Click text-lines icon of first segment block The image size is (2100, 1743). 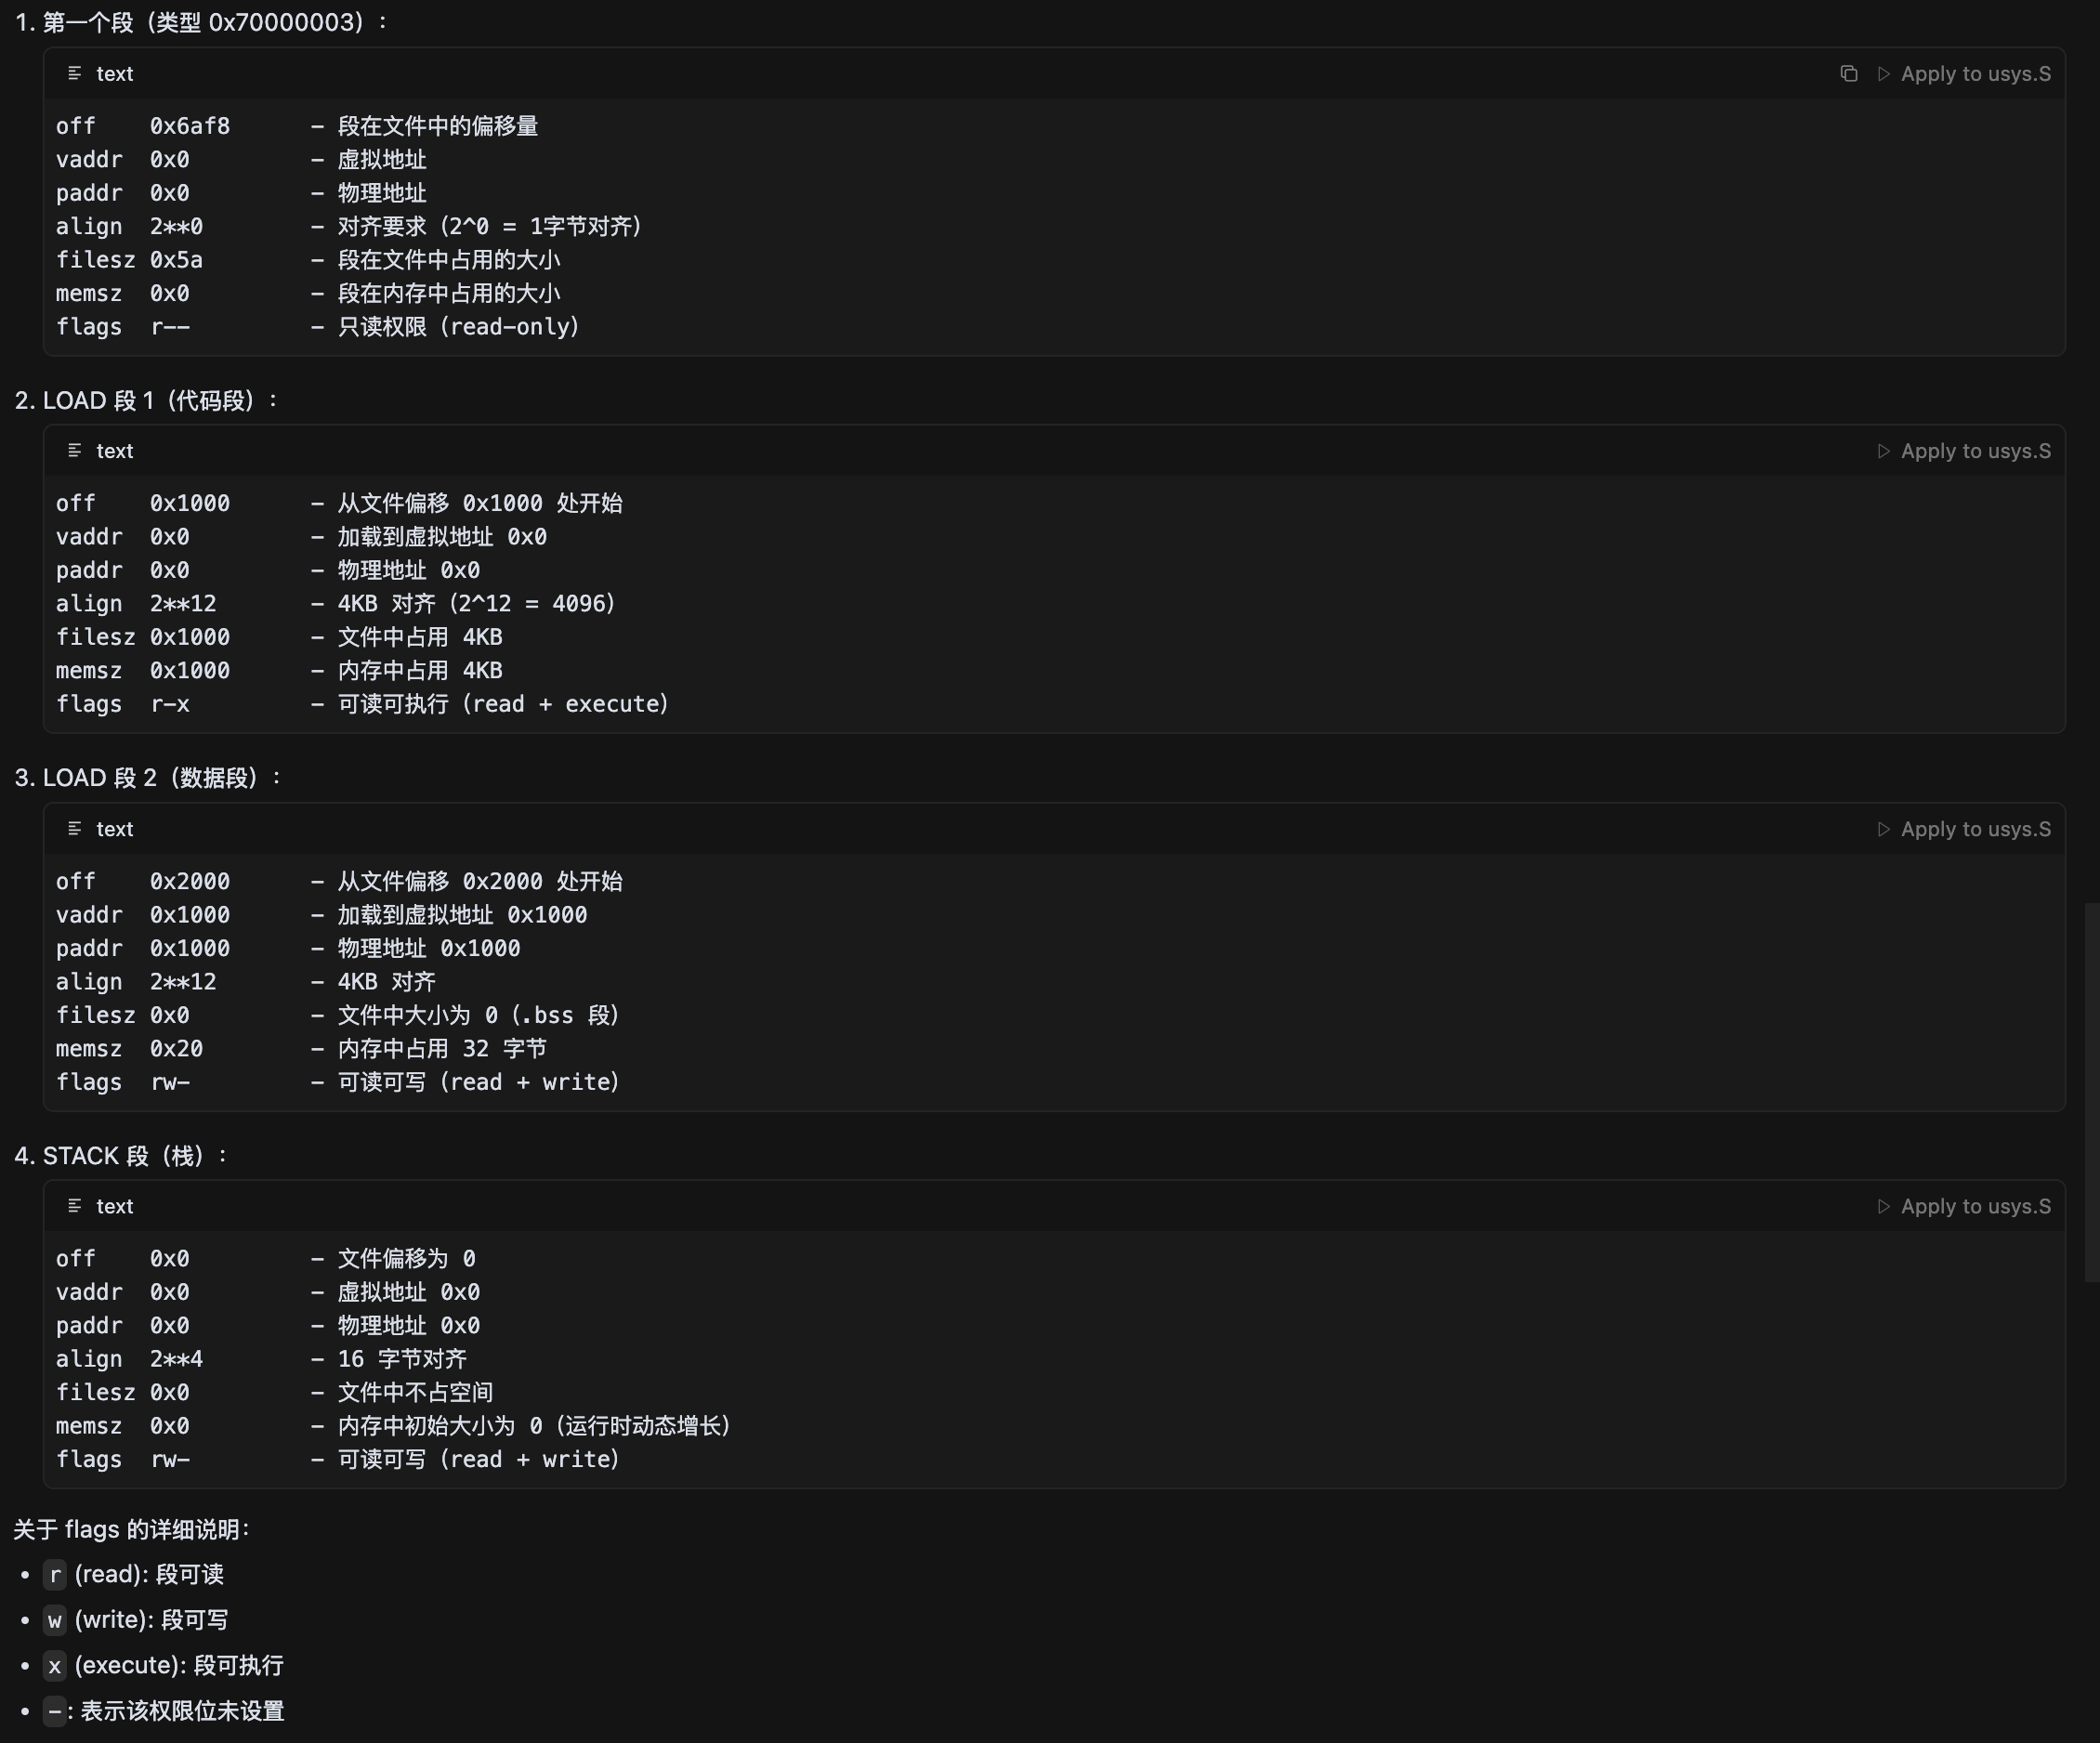click(x=74, y=74)
